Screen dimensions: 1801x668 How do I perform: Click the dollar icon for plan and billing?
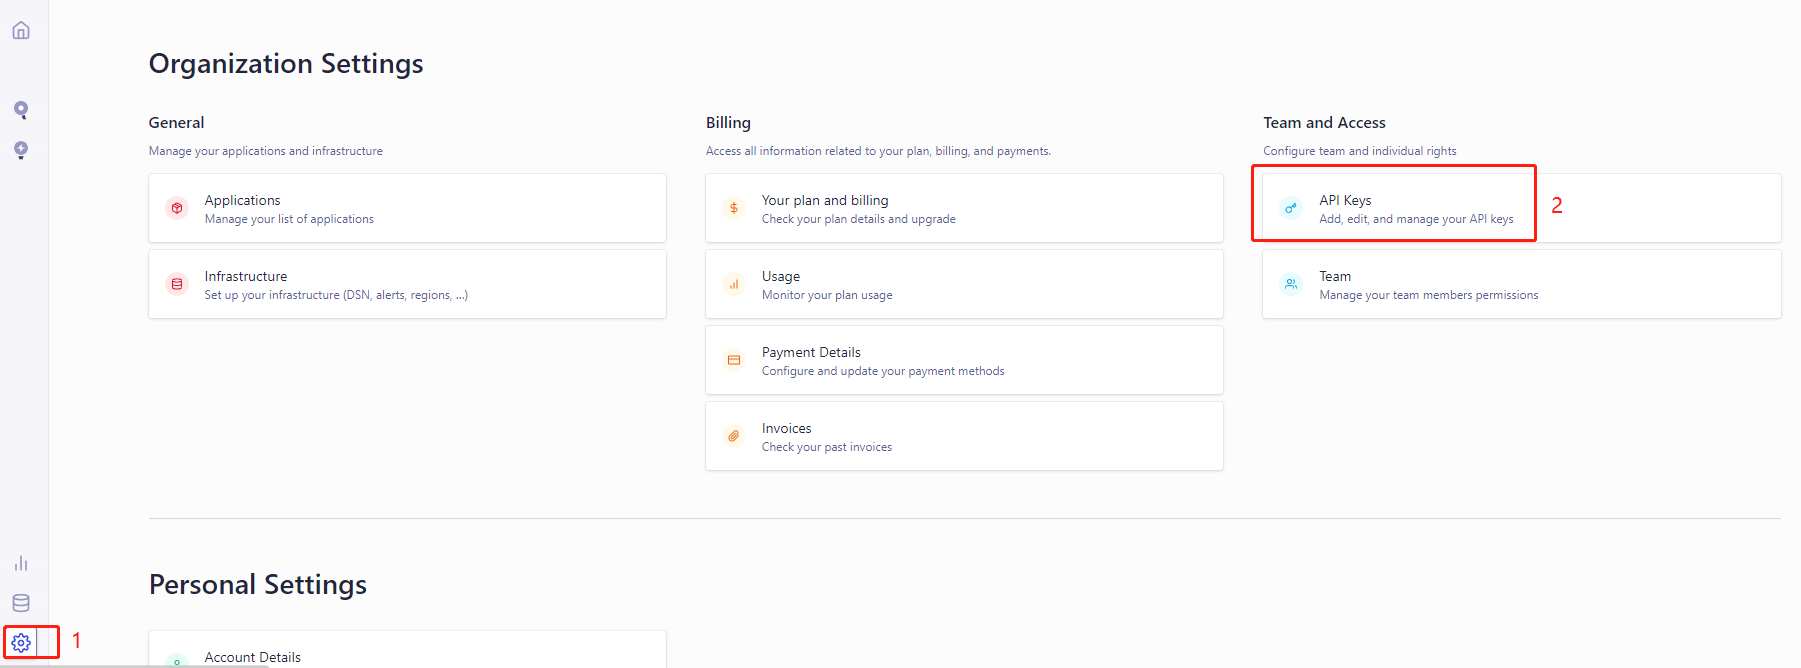click(734, 208)
